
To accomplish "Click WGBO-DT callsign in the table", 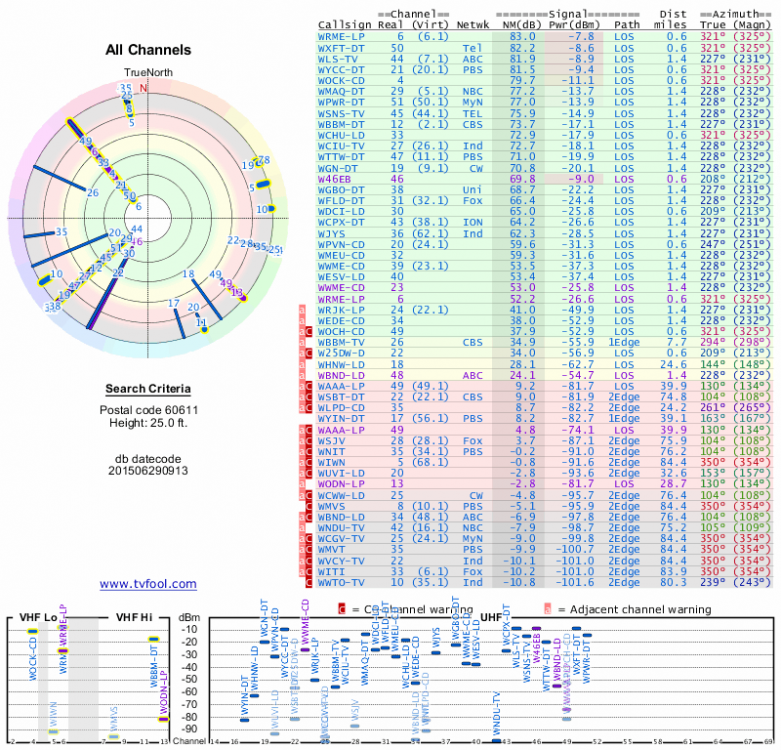I will (341, 190).
